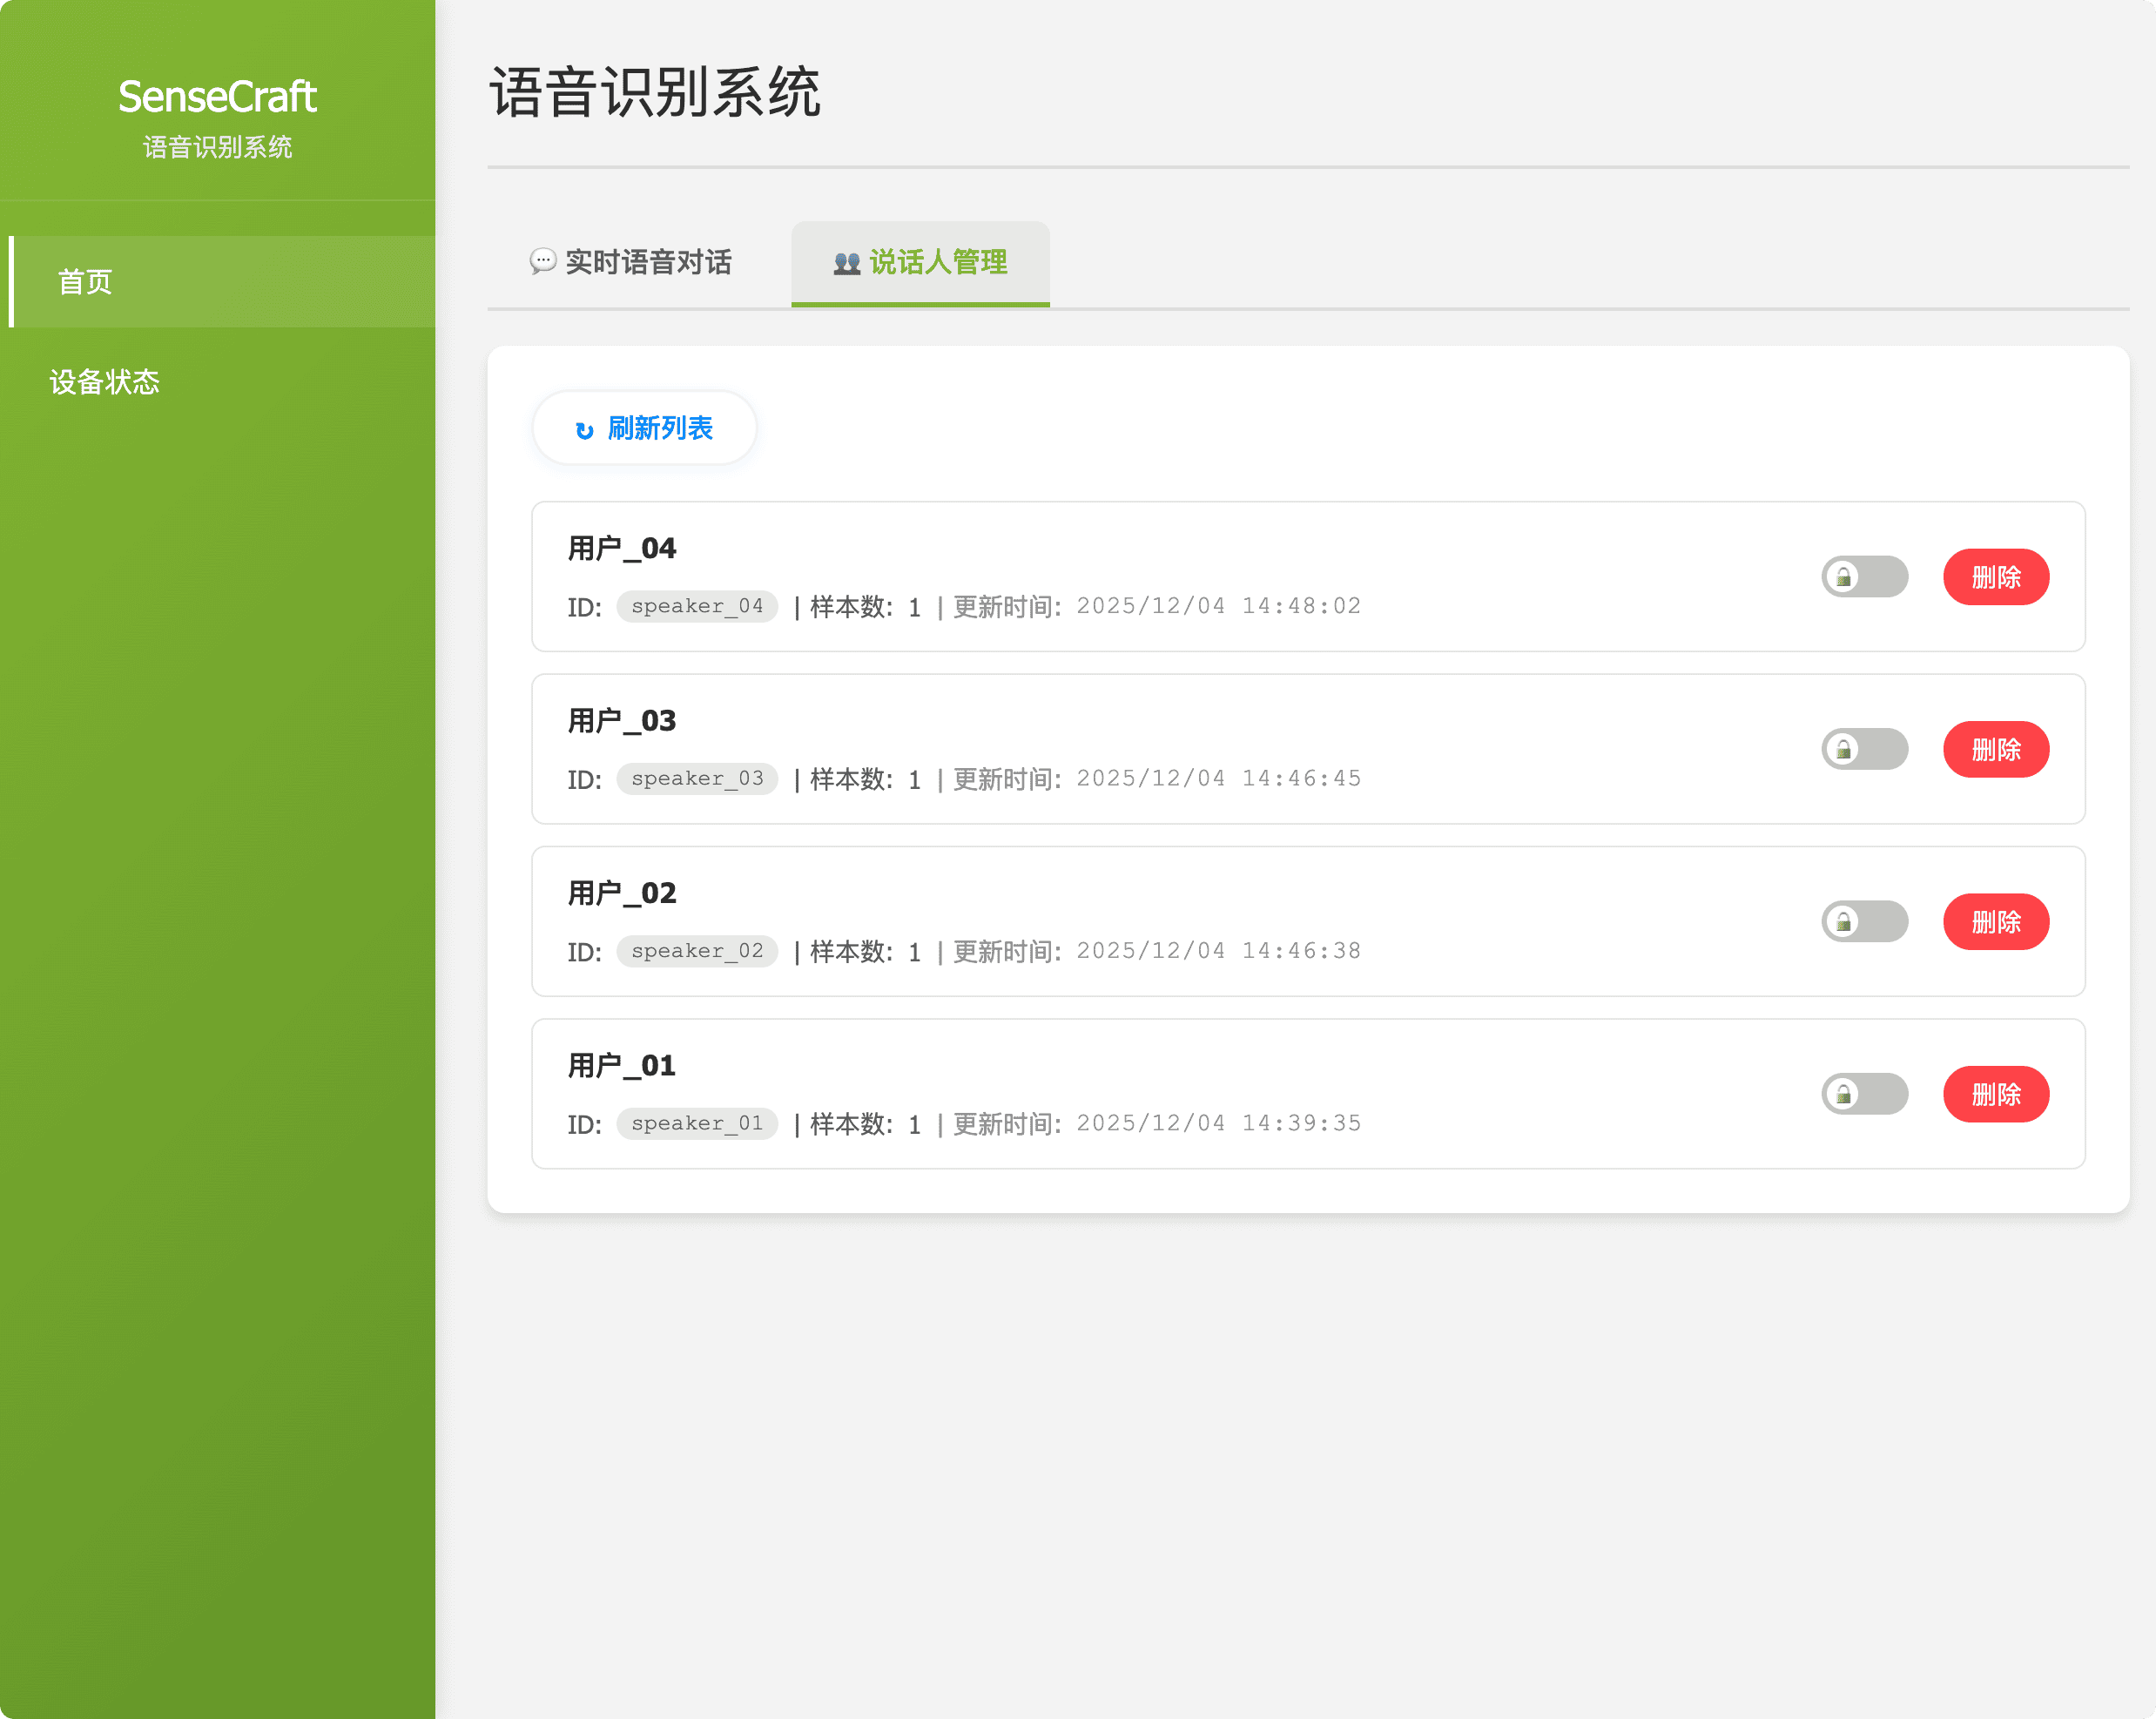This screenshot has height=1719, width=2156.
Task: Click the lock icon on 用户_04 switch
Action: point(1843,576)
